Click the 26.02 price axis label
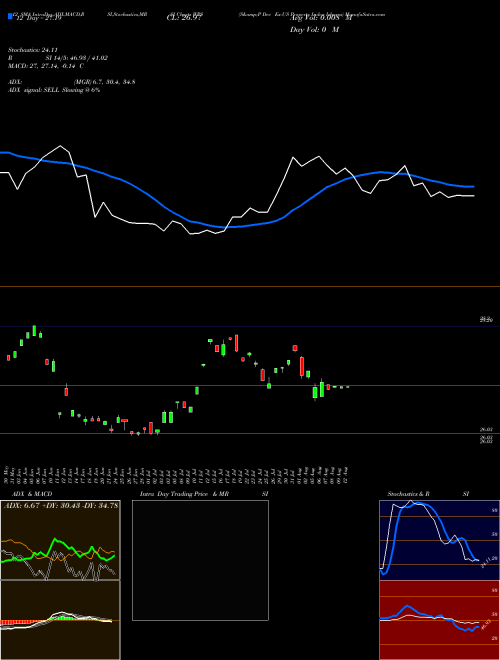 486,429
